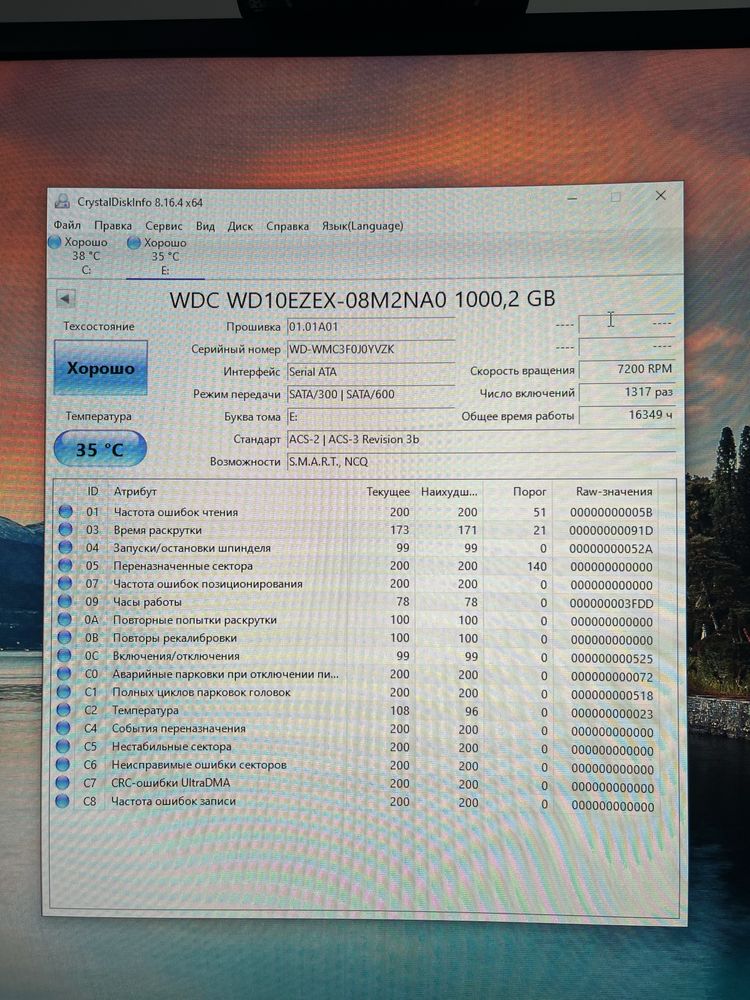Screen dimensions: 750x1000
Task: Select the Переназначенные сектора row
Action: tap(357, 566)
